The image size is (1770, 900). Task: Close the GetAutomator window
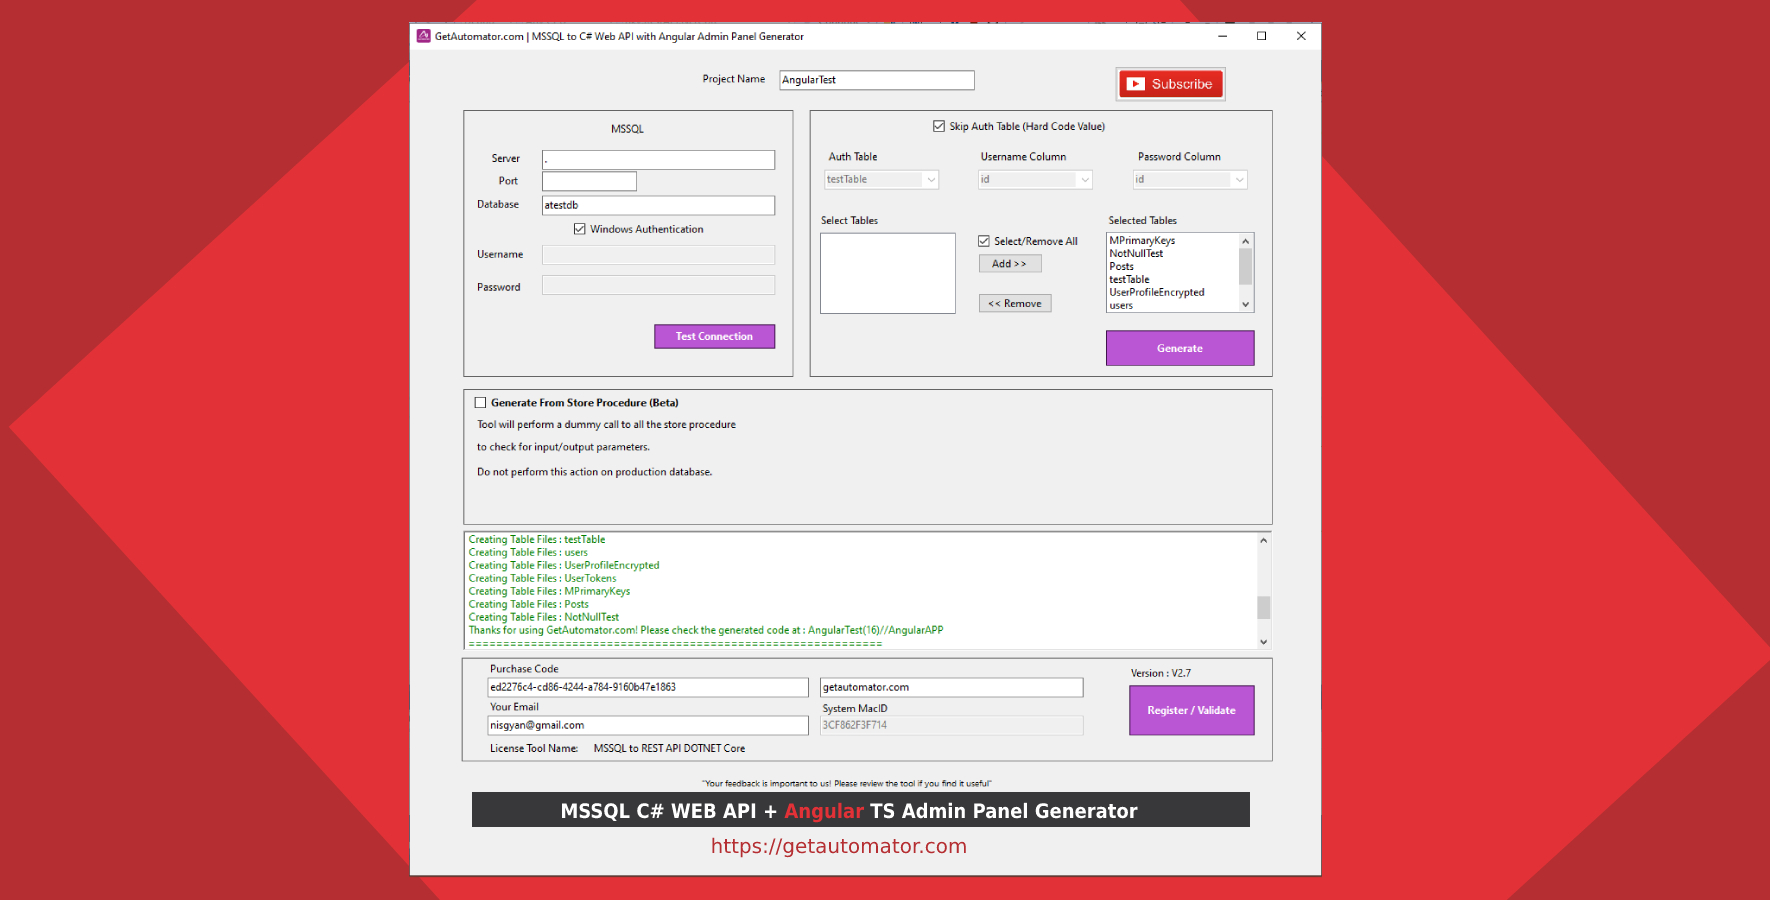[1301, 36]
